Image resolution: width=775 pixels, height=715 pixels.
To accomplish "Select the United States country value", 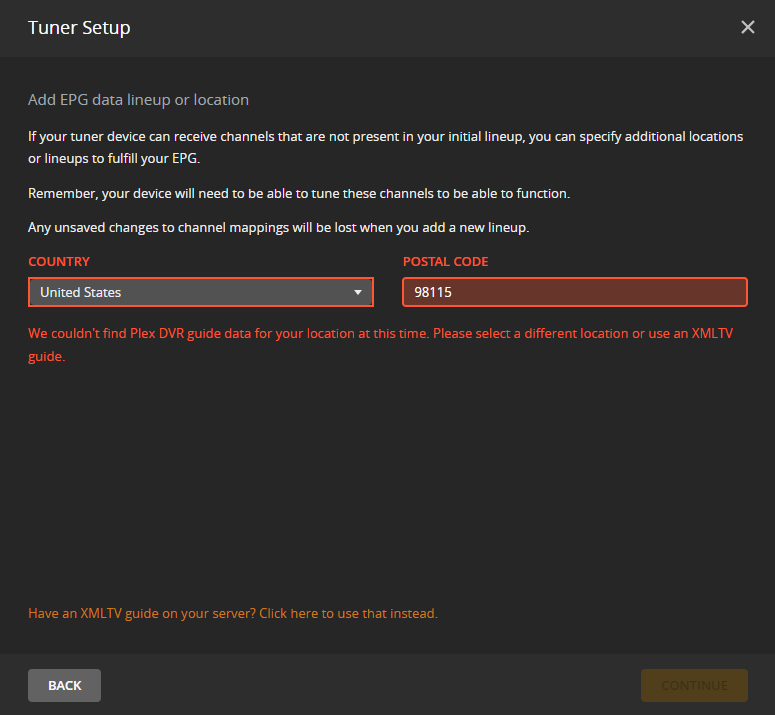I will (x=81, y=292).
